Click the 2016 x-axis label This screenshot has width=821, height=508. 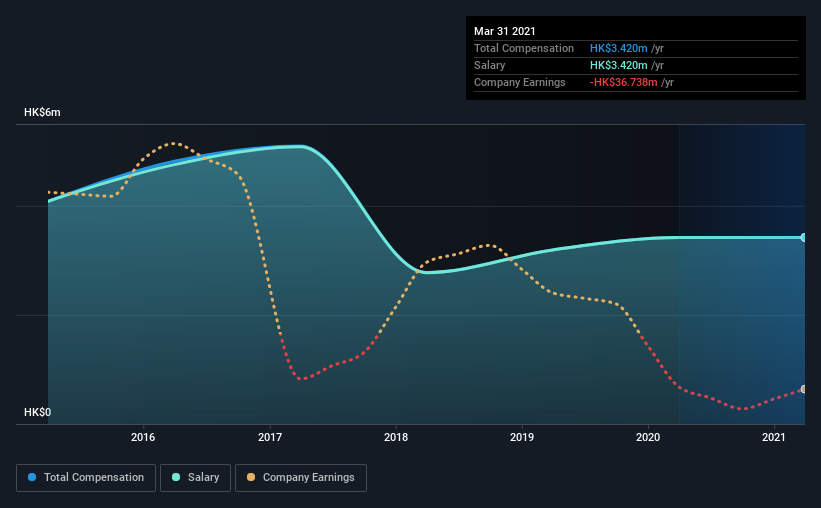tap(143, 437)
